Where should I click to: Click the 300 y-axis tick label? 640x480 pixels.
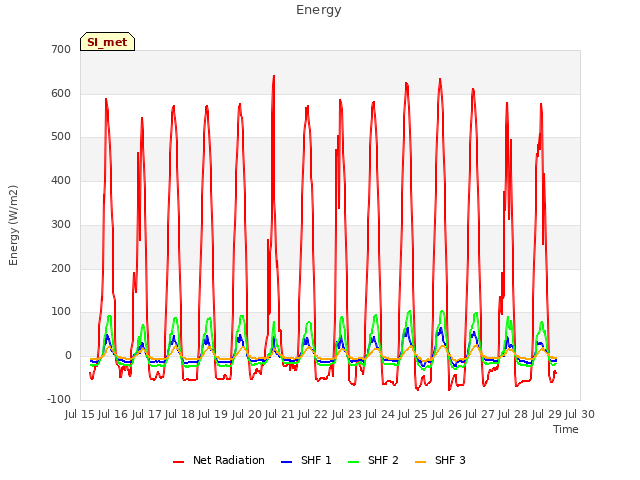[x=61, y=224]
